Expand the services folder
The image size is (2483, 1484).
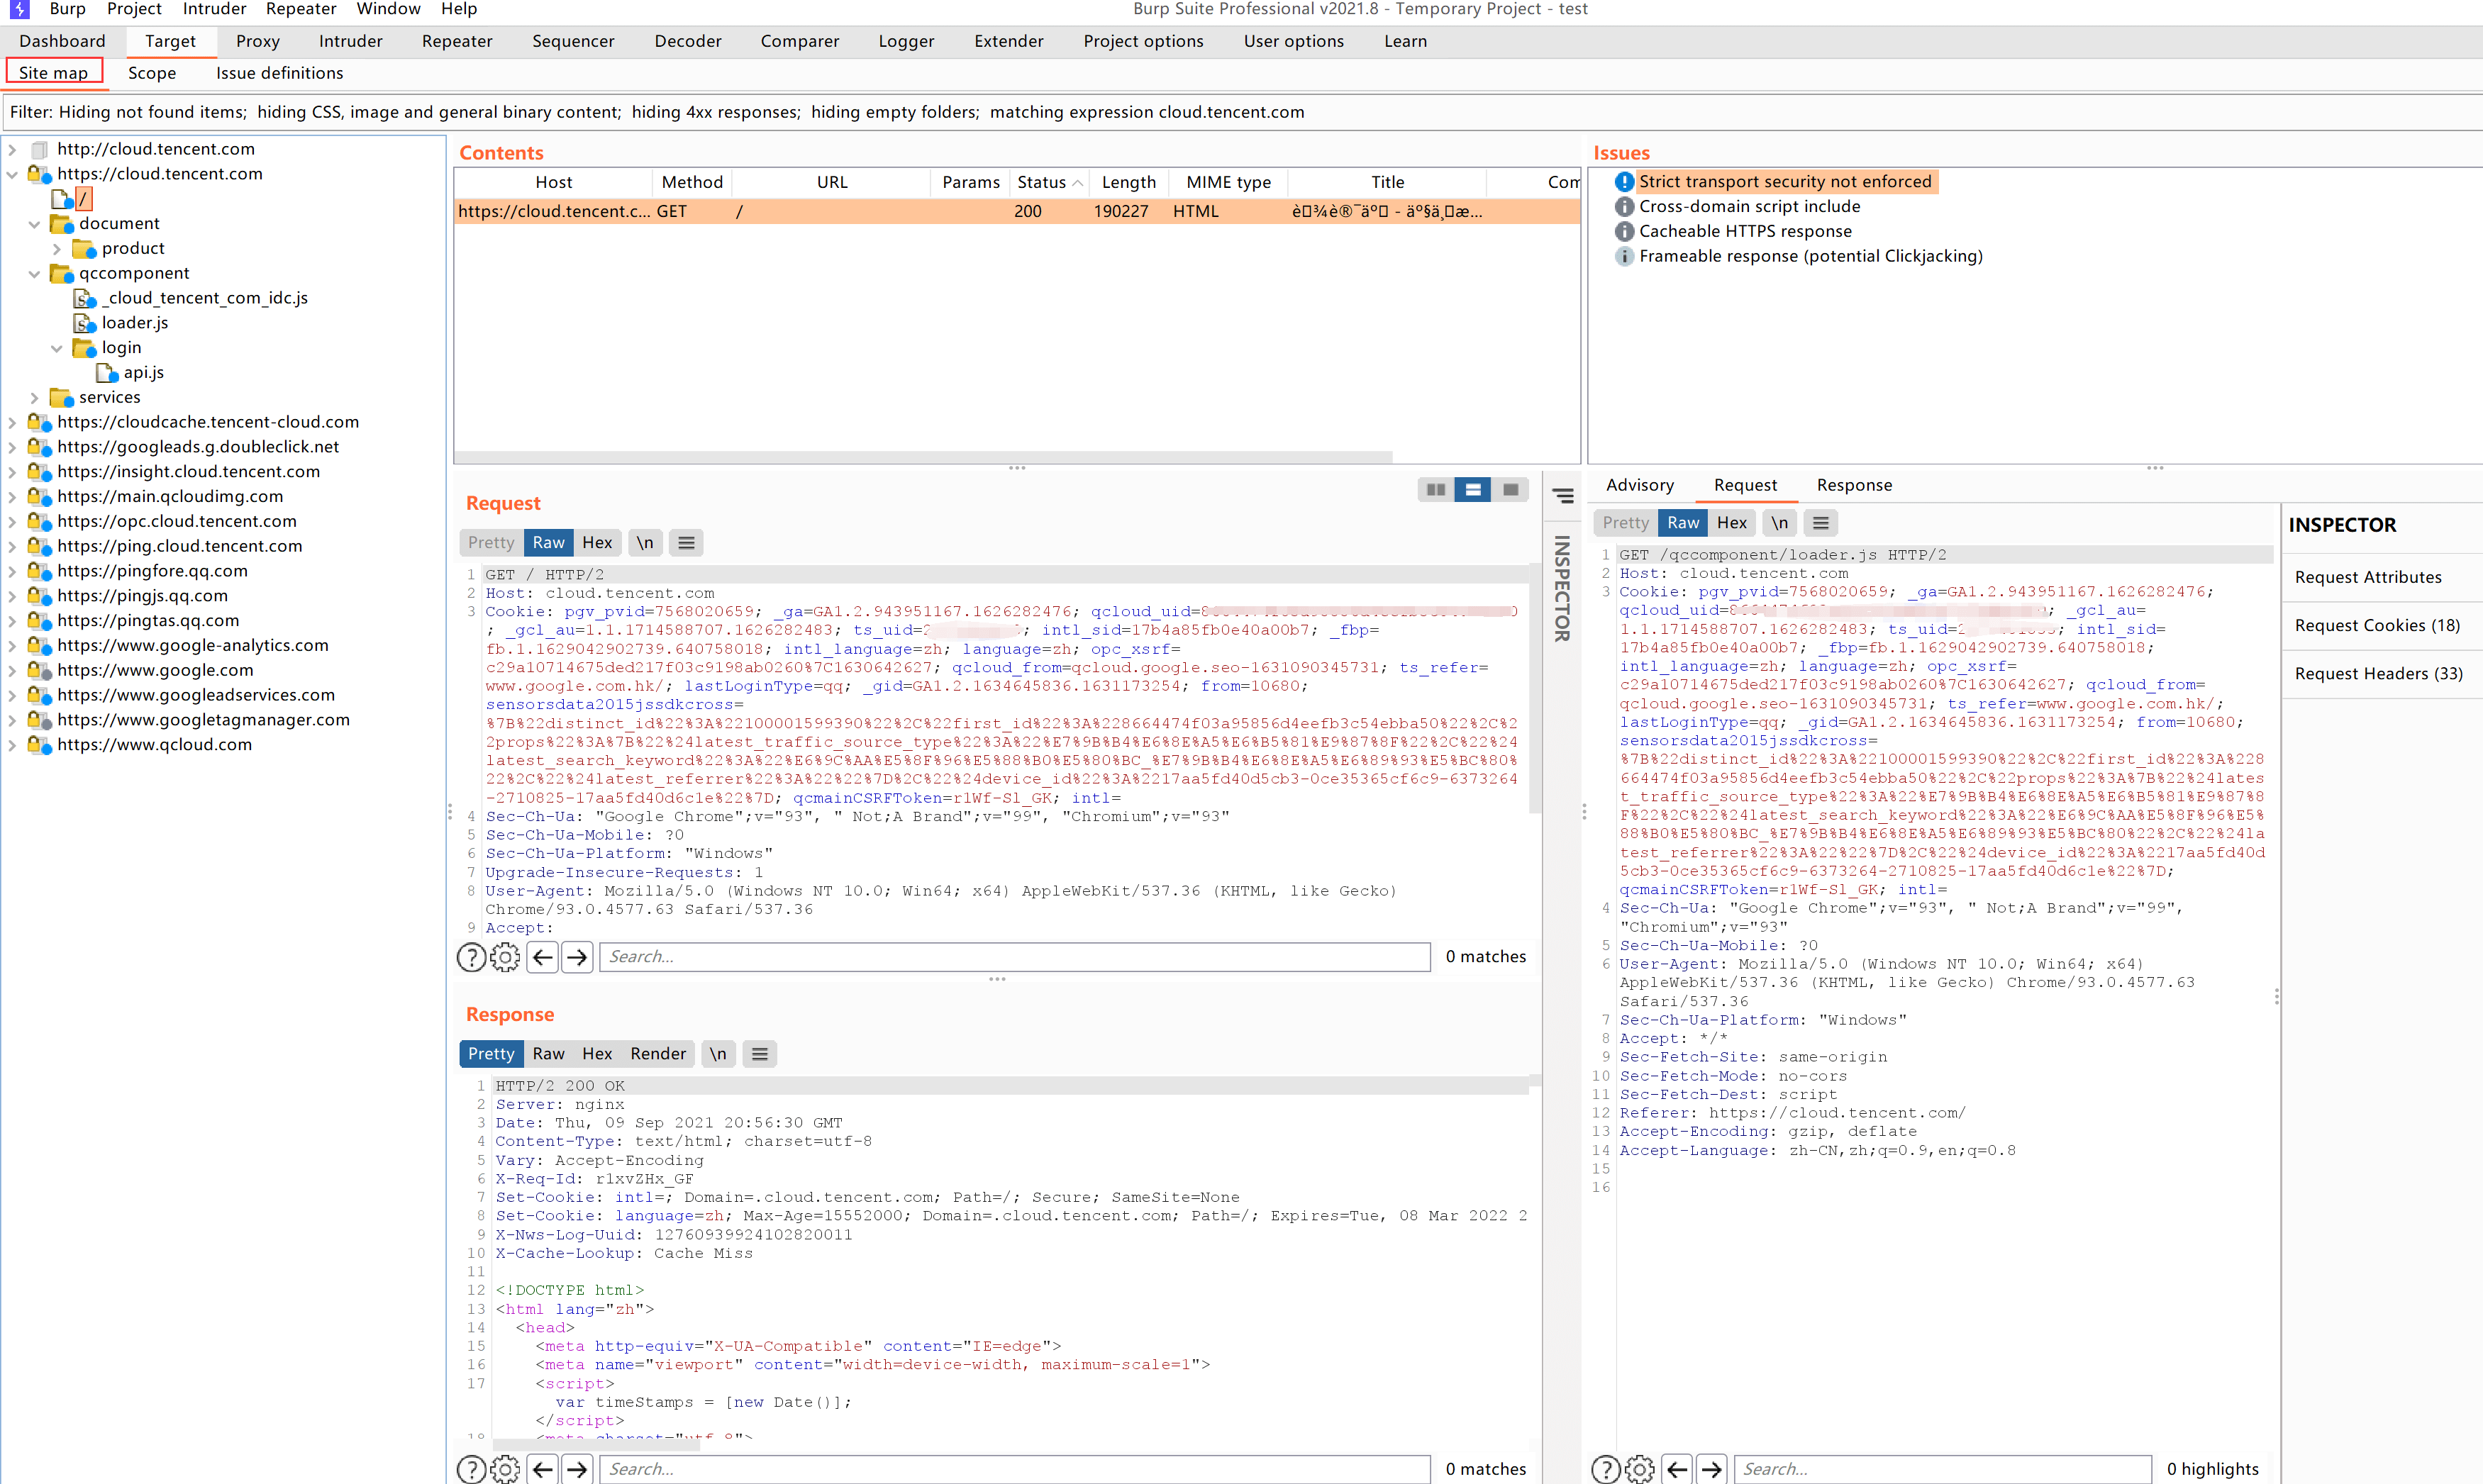tap(35, 398)
